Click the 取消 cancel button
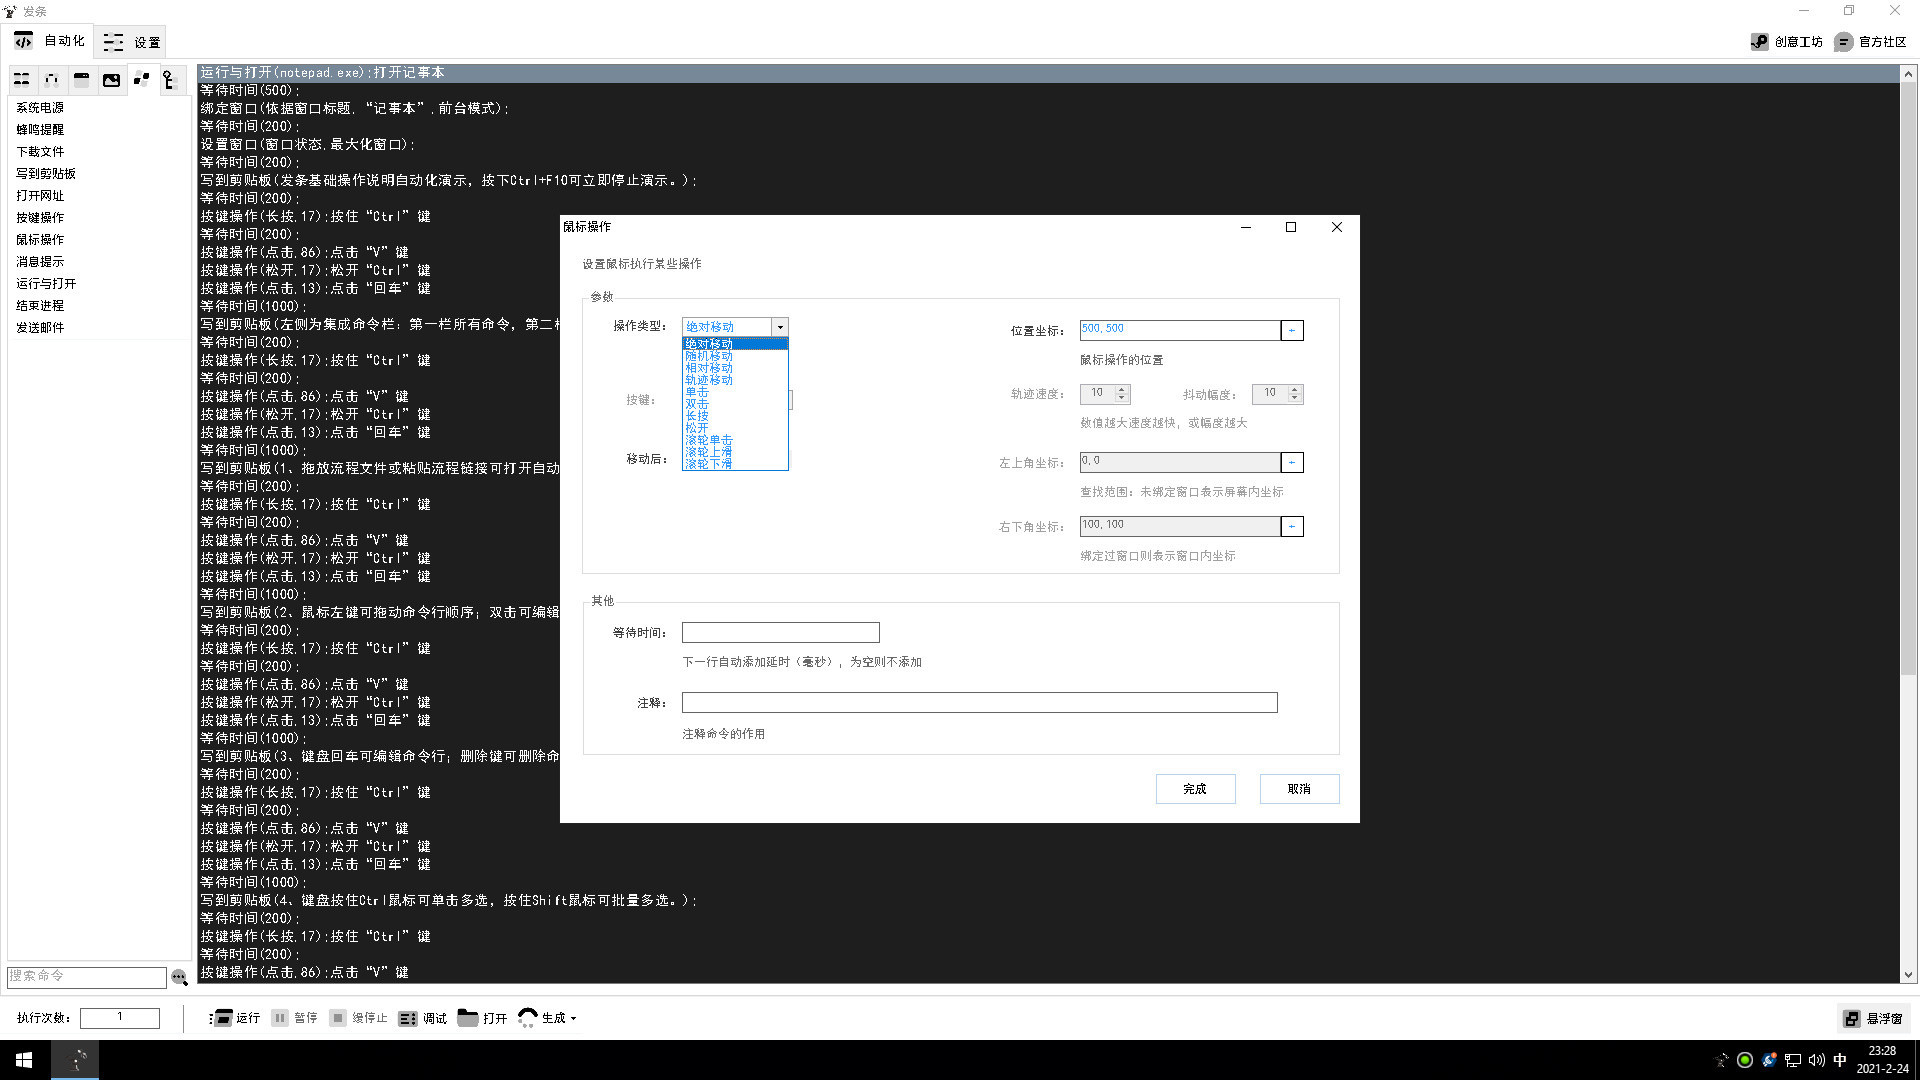The image size is (1920, 1080). coord(1299,789)
